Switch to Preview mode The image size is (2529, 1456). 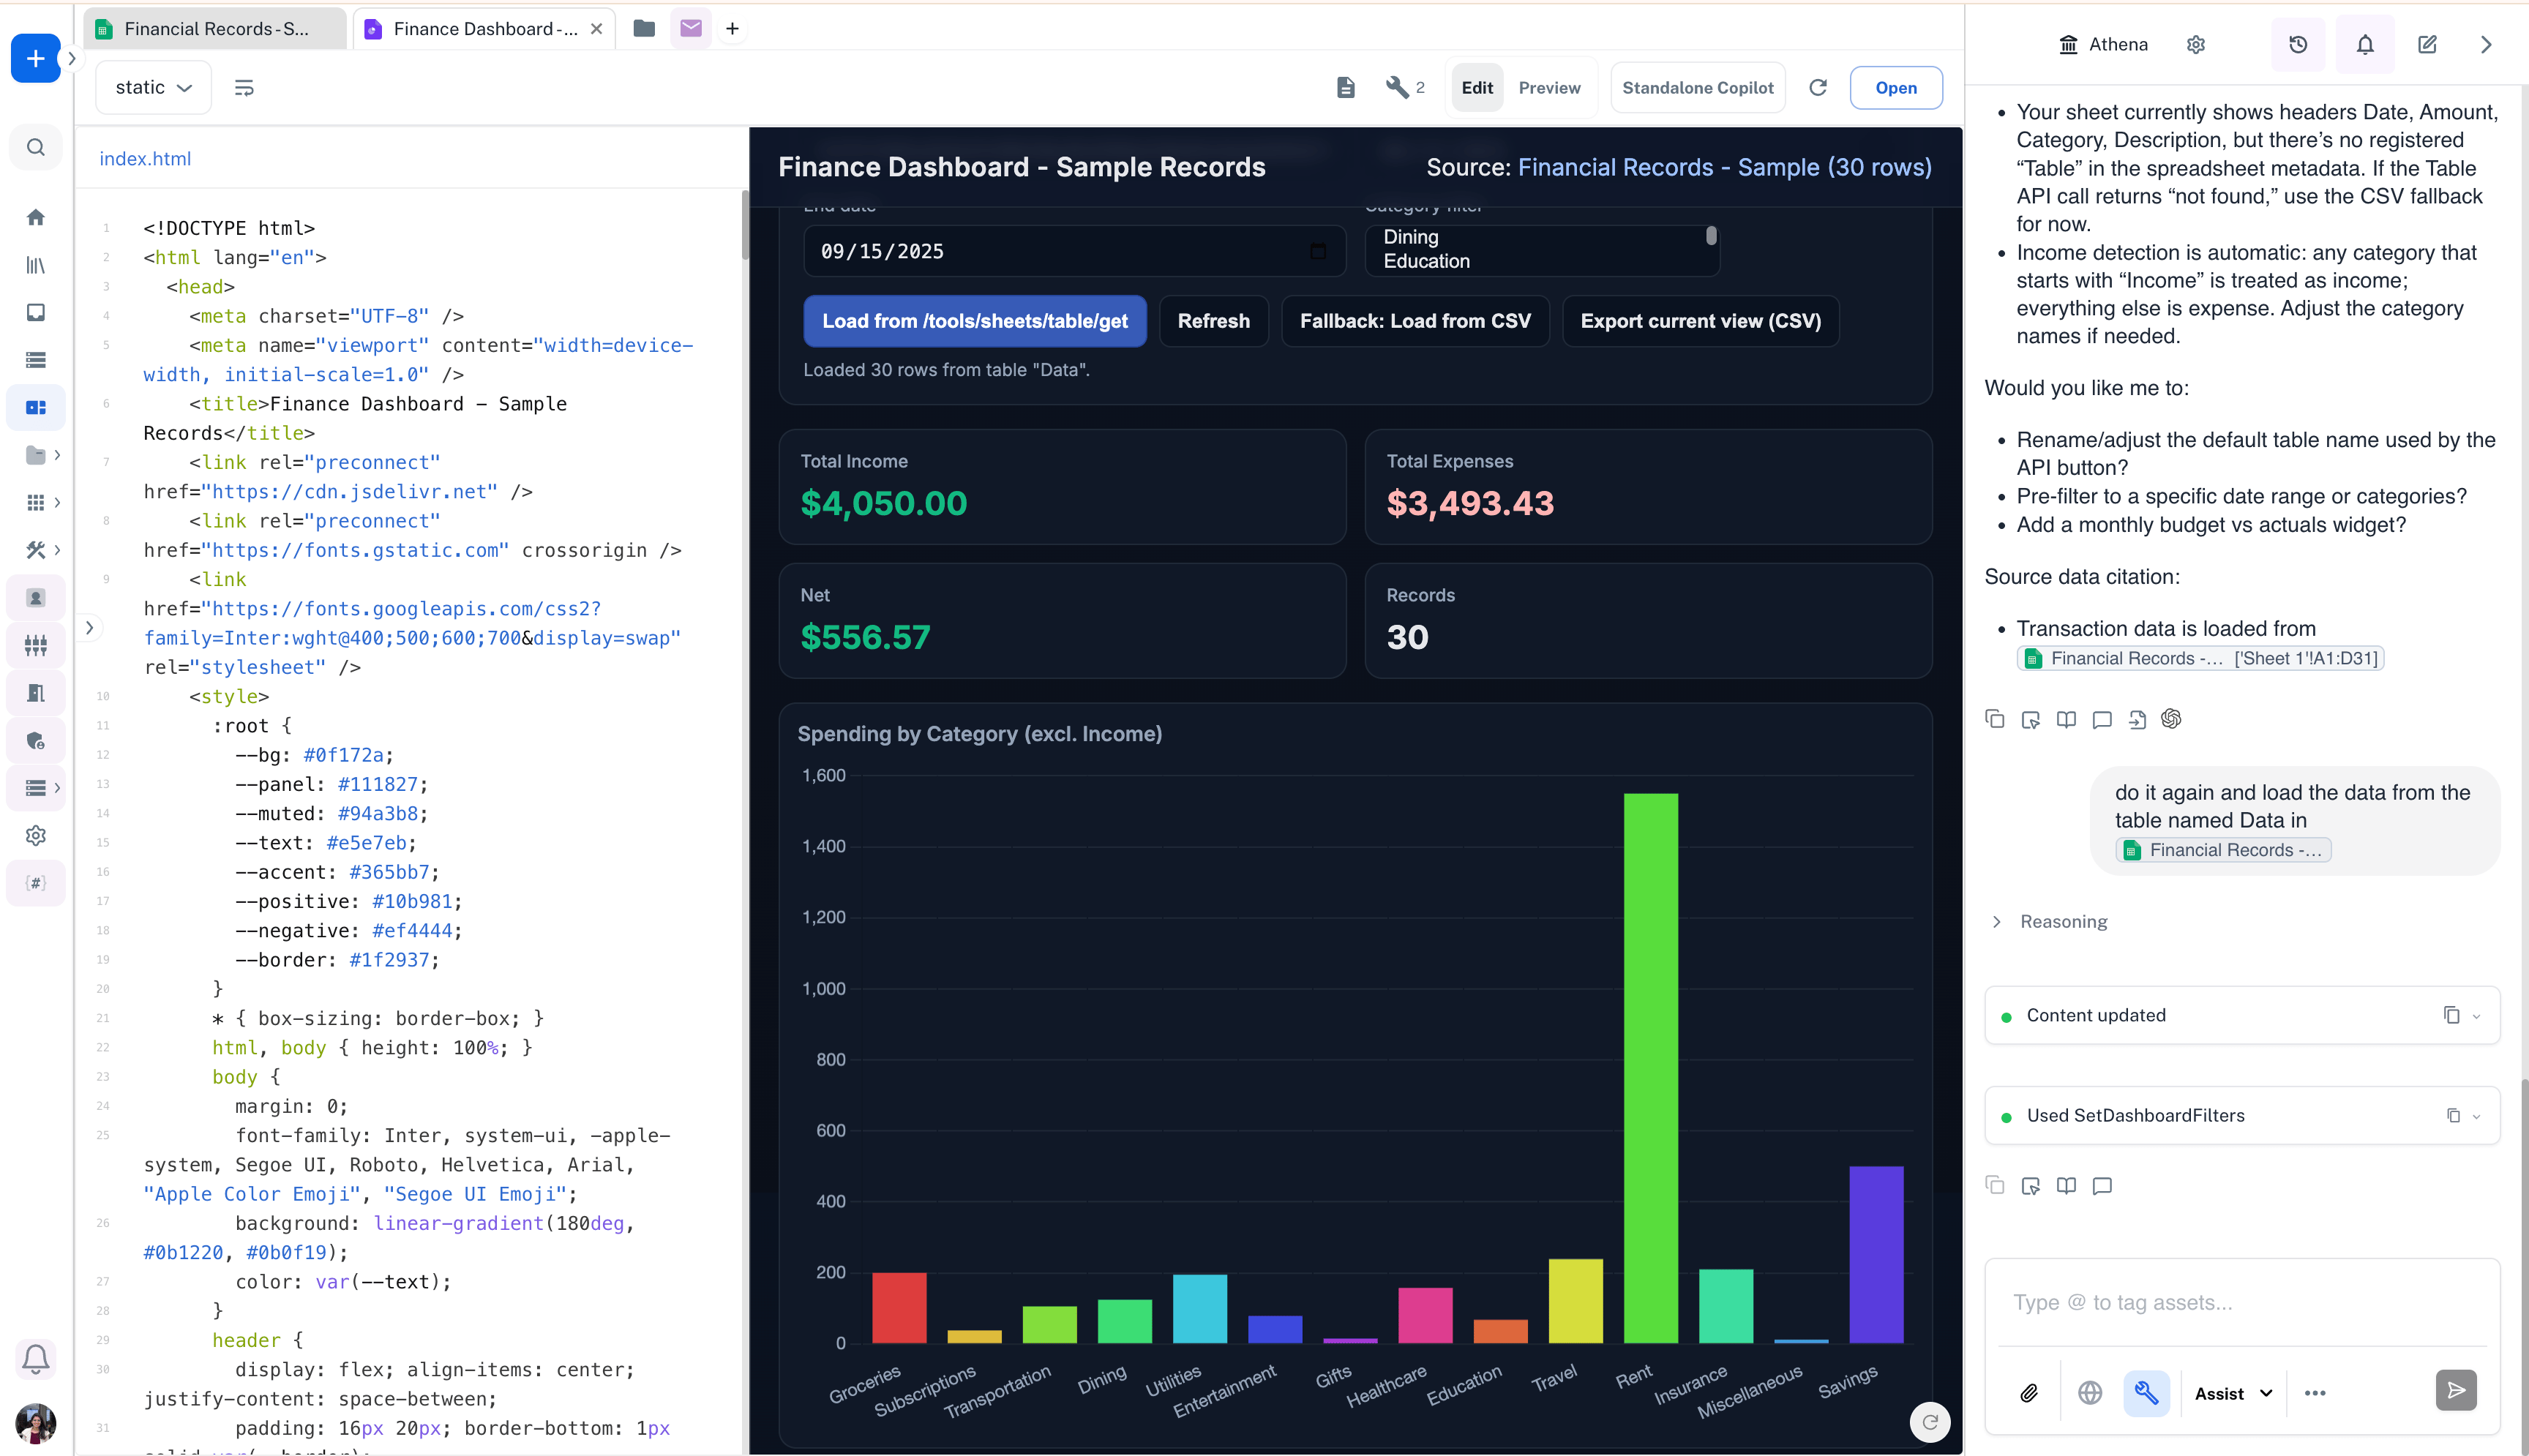point(1549,88)
